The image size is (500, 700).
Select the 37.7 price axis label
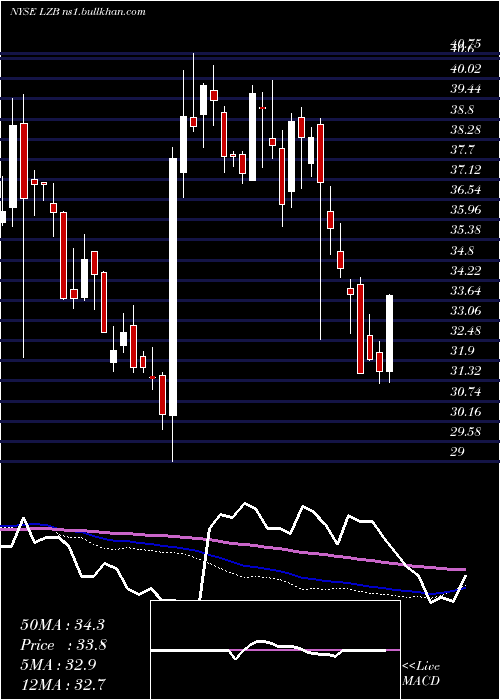point(462,150)
